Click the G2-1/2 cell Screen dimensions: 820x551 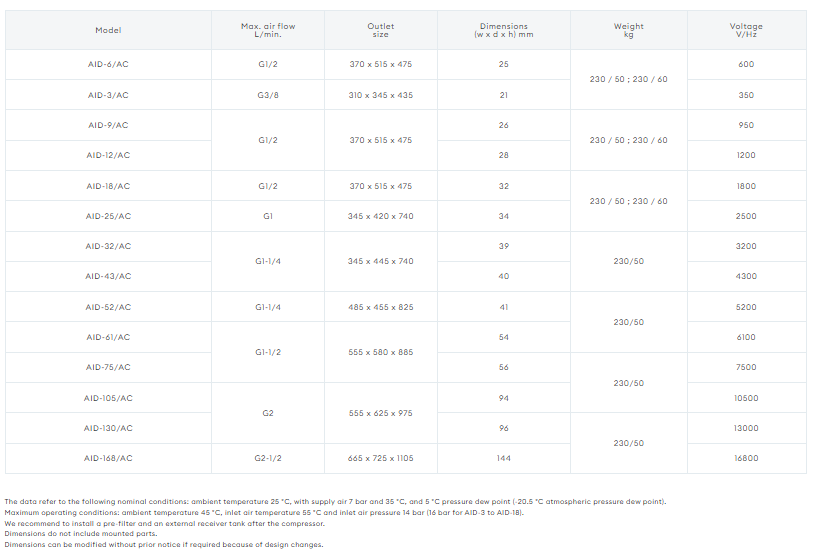pos(268,458)
